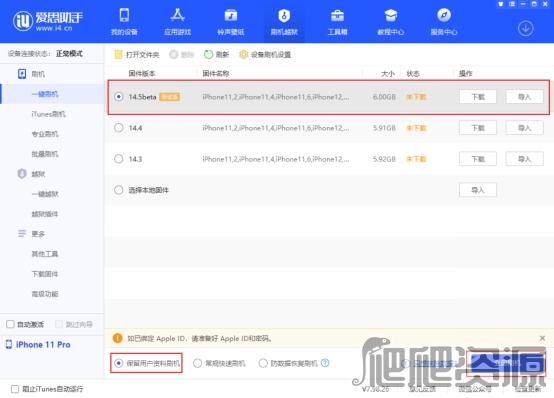Select 批量刷机 in the sidebar

[45, 154]
